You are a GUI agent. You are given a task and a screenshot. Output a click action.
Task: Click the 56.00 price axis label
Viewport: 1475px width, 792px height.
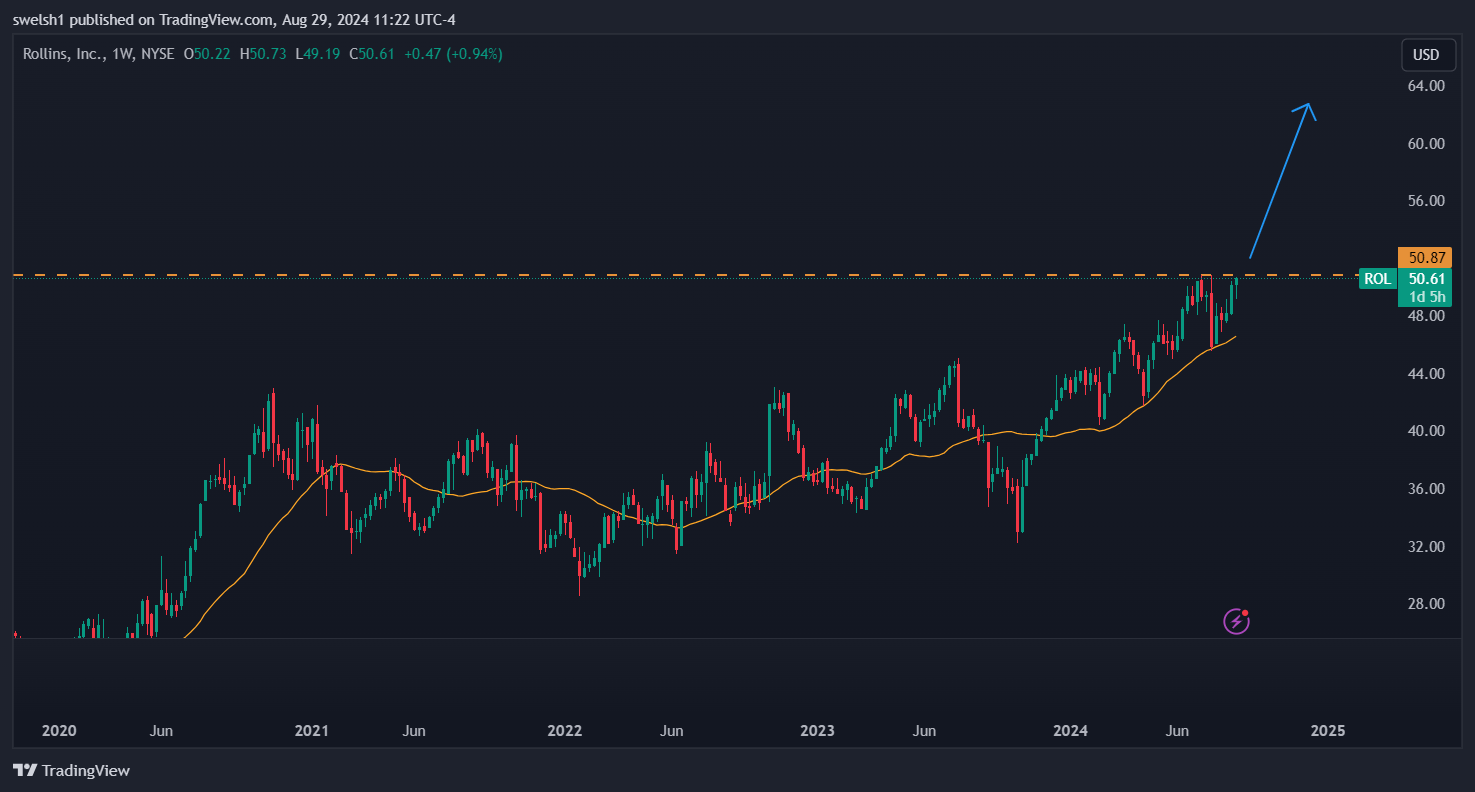tap(1425, 200)
